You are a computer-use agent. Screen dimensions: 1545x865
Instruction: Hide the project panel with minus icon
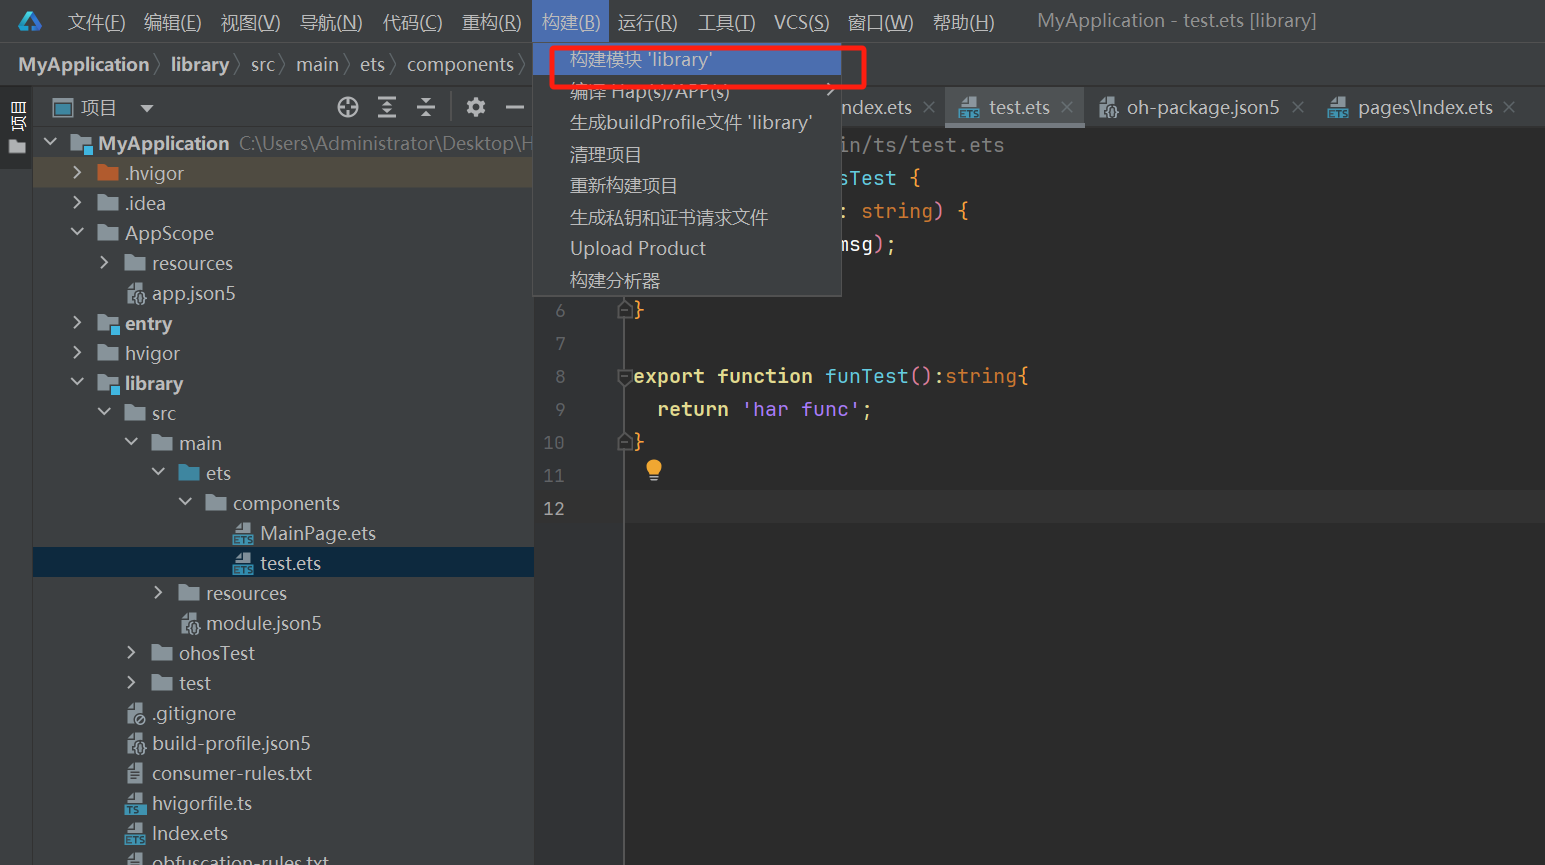[515, 107]
